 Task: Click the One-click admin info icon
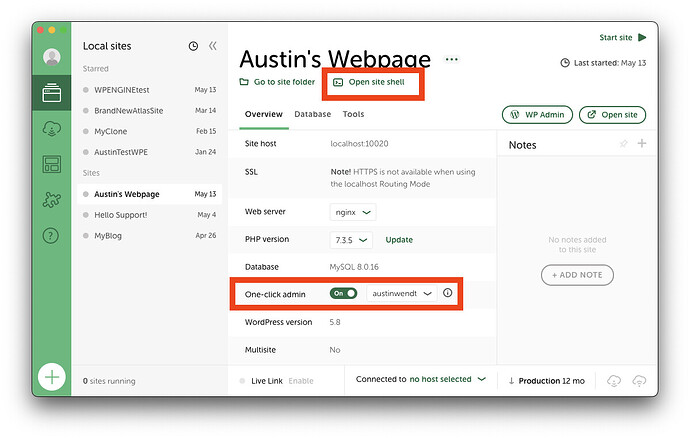[x=448, y=293]
